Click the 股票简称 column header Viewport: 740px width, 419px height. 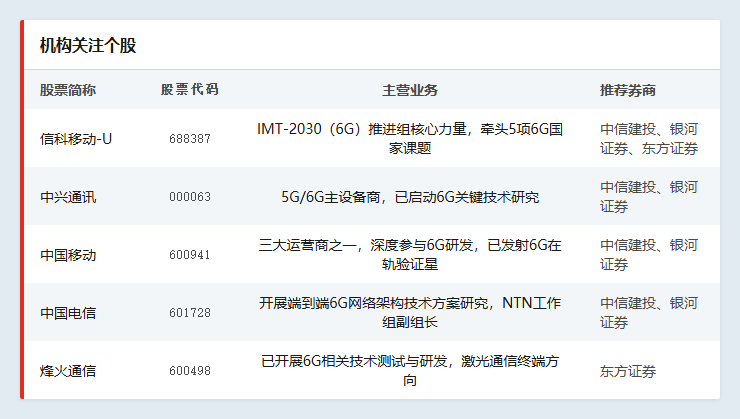68,90
